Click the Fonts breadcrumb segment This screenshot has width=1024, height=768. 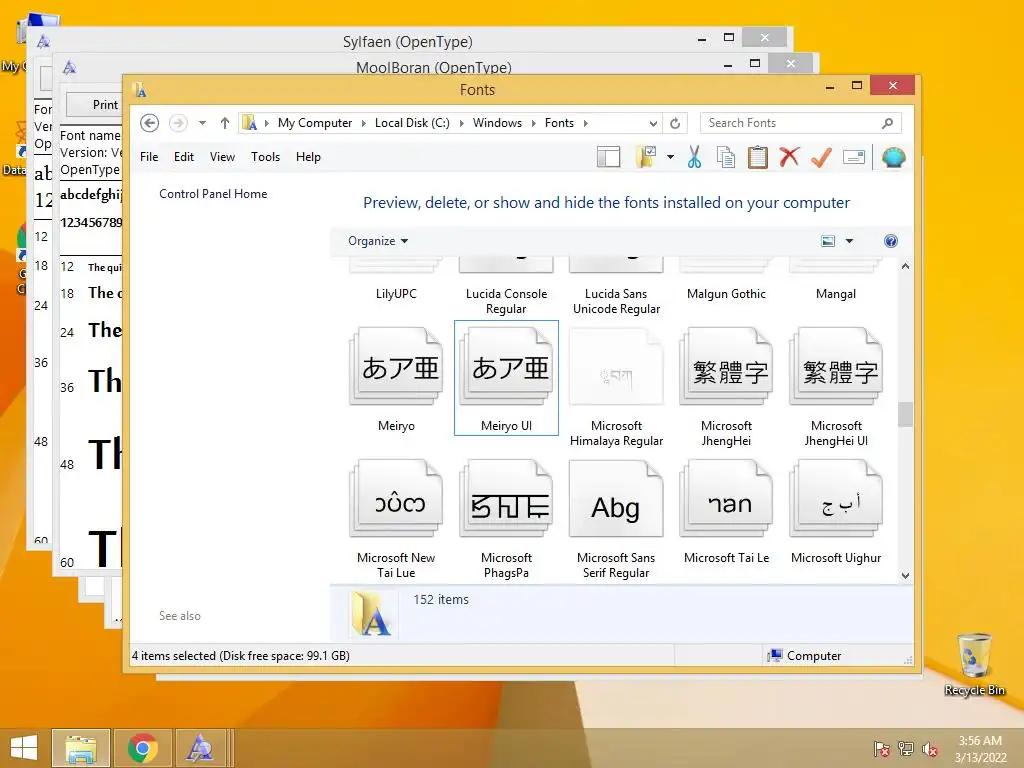pos(559,123)
